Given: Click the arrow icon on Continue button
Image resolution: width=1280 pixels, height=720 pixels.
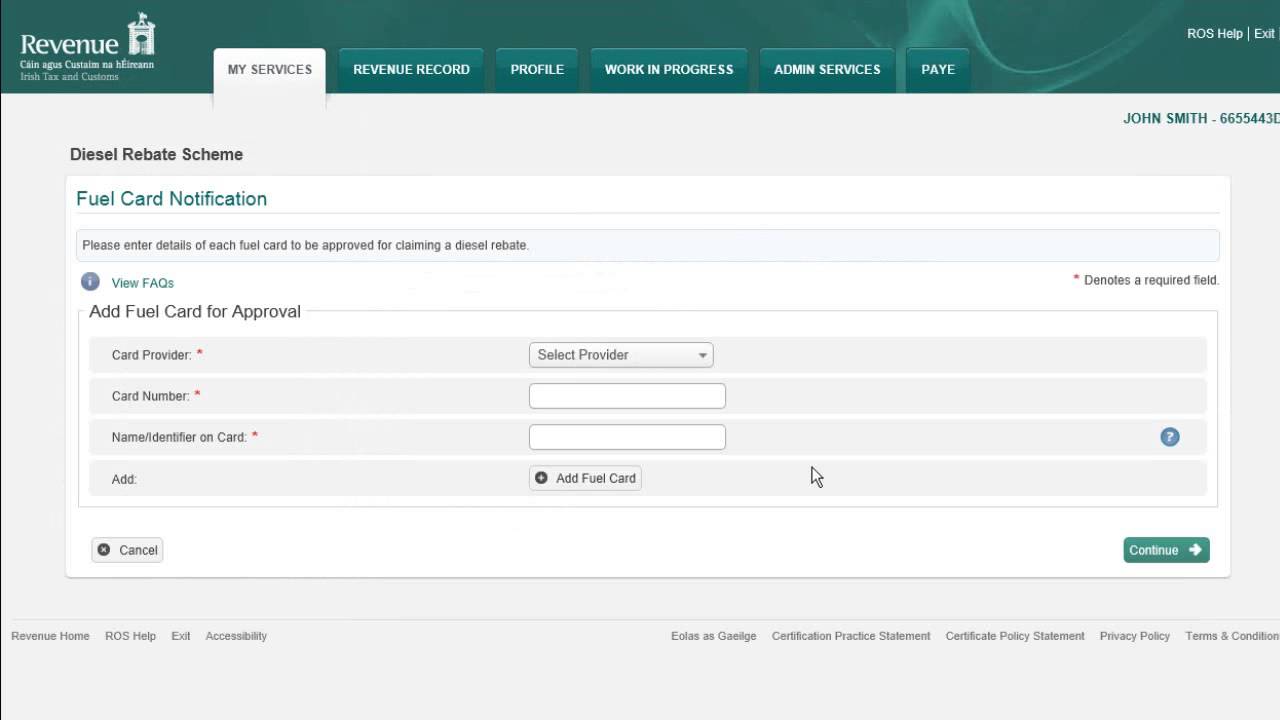Looking at the screenshot, I should (x=1195, y=550).
